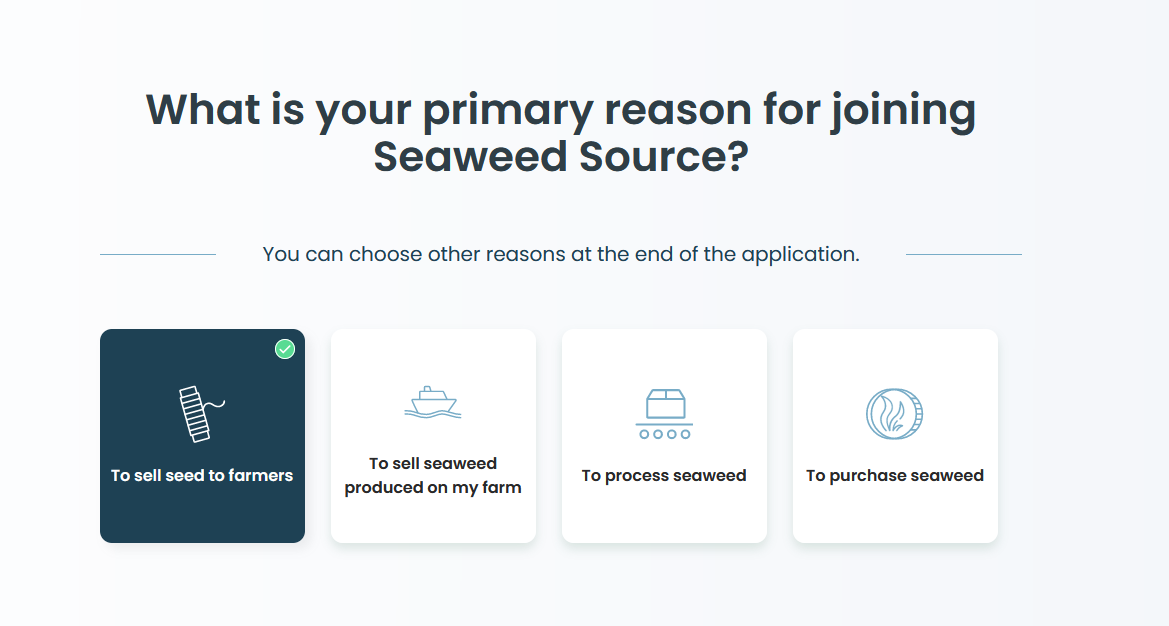Click the divider line right of the note
Viewport: 1169px width, 626px height.
(x=963, y=254)
